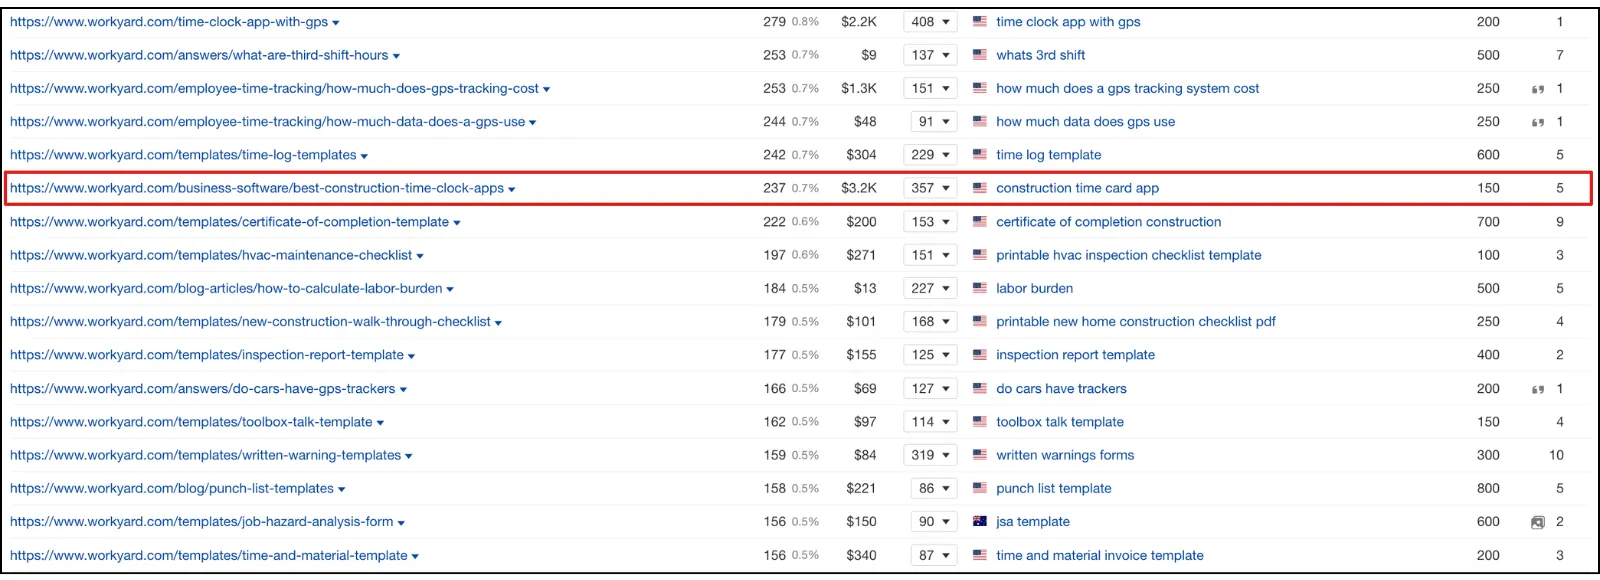Click the '$1.3K' traffic value
The height and width of the screenshot is (580, 1600).
pyautogui.click(x=859, y=88)
